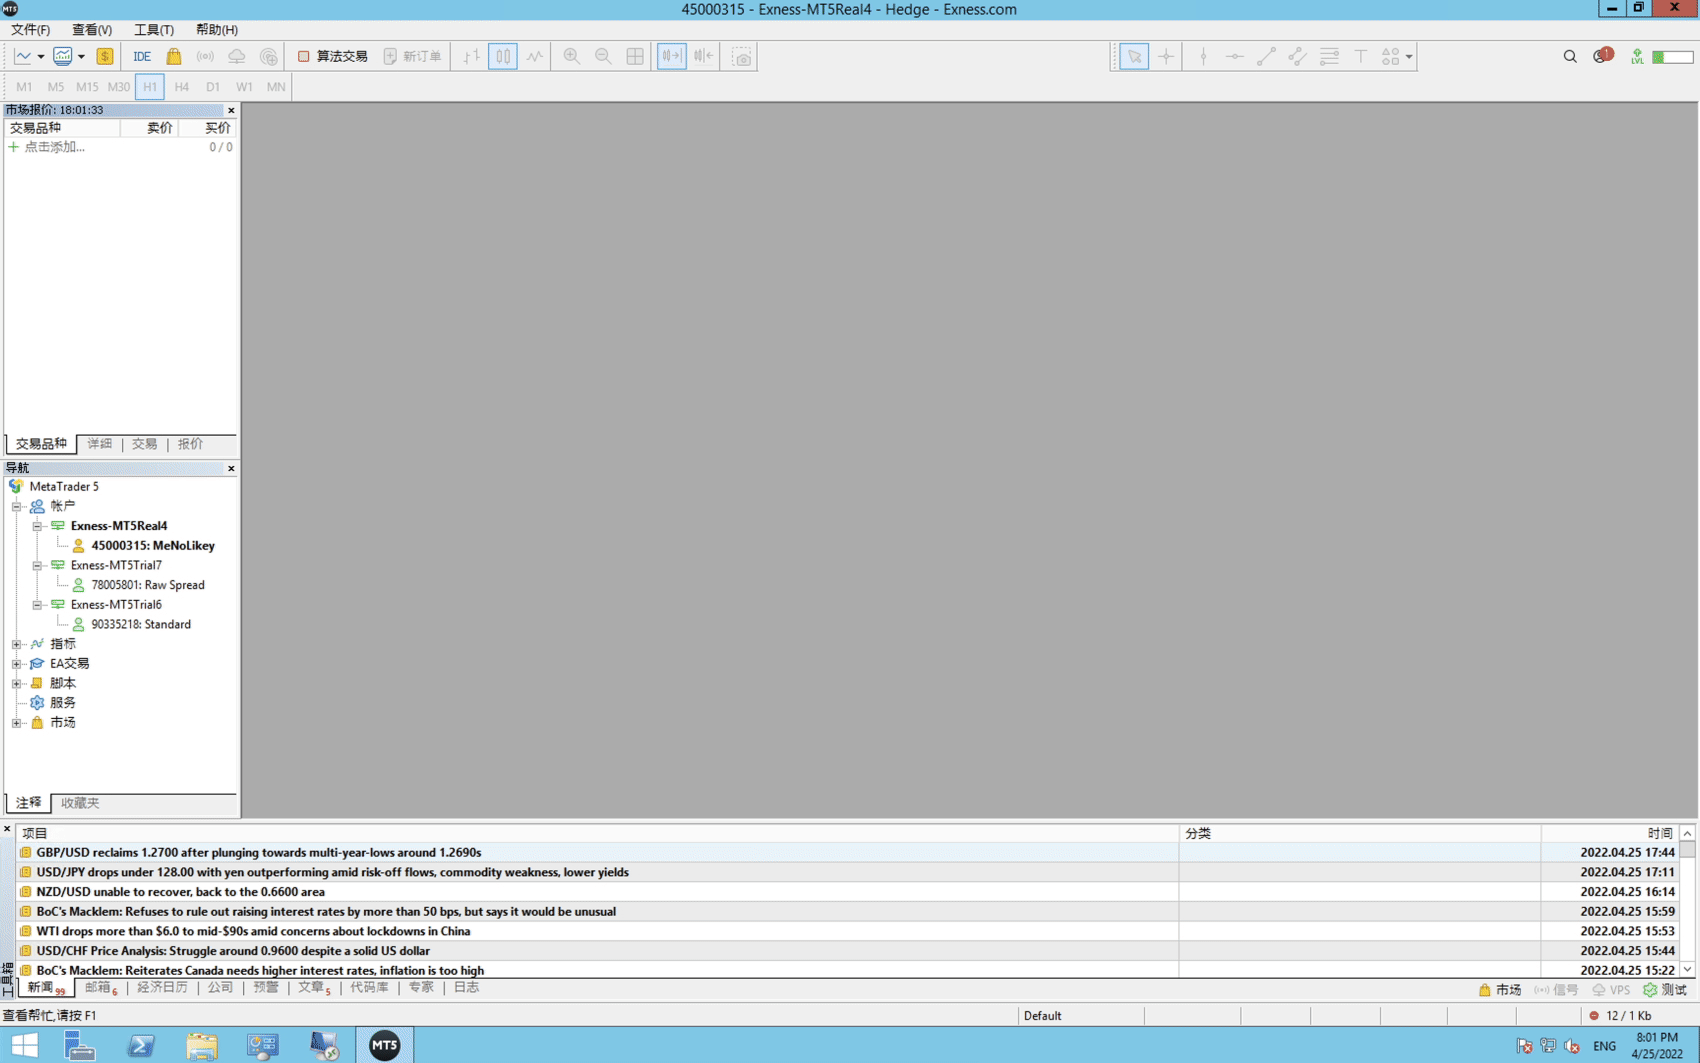Collapse the Exness-MT5Real4 server node
Image resolution: width=1700 pixels, height=1063 pixels.
[37, 526]
